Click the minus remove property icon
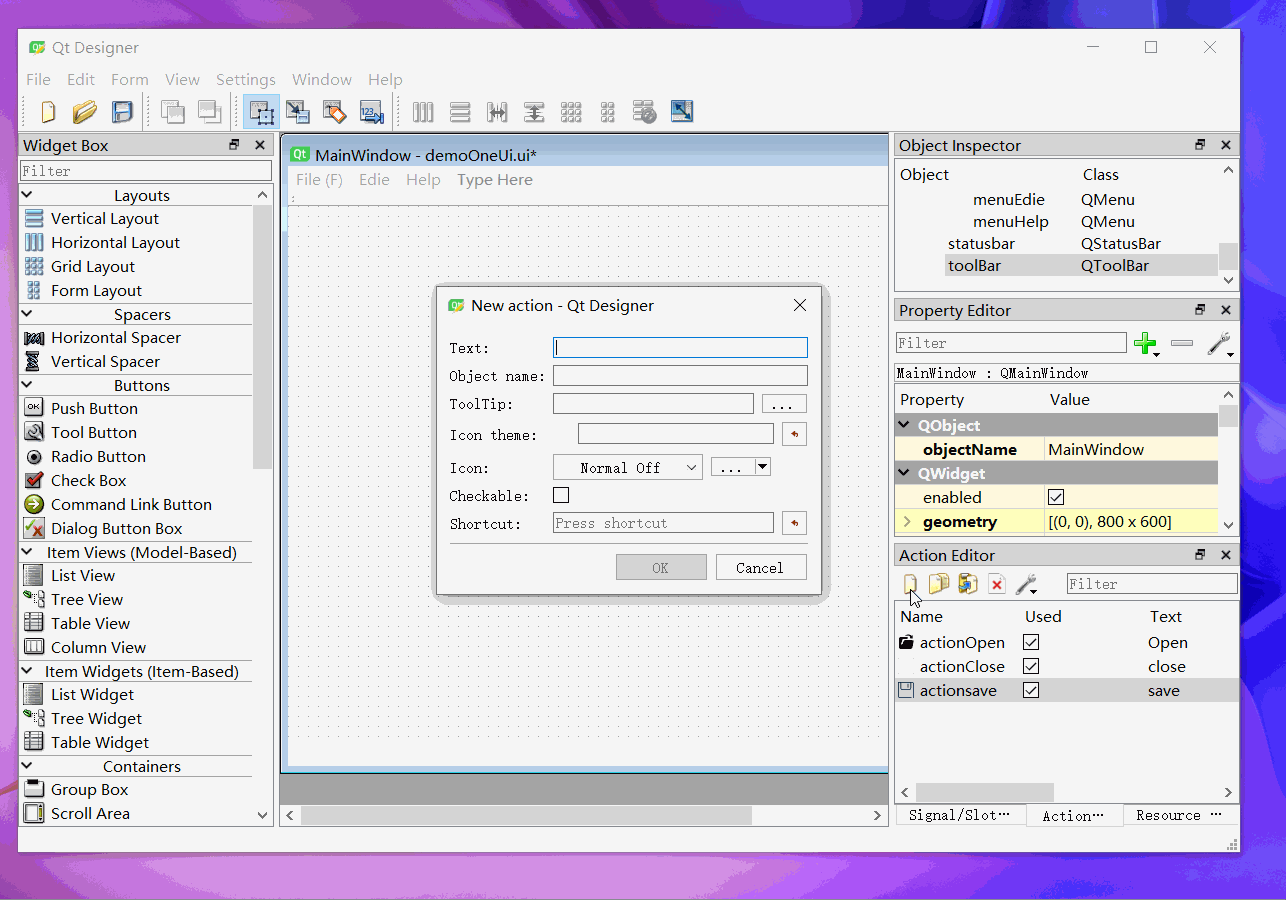The width and height of the screenshot is (1286, 900). (x=1182, y=343)
